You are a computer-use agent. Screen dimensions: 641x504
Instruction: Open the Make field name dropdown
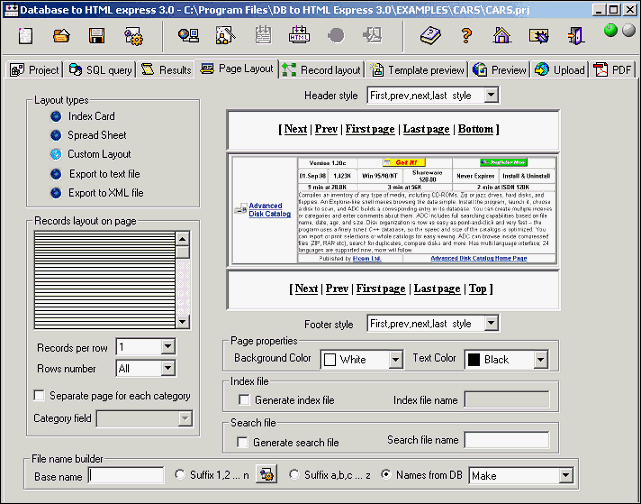565,475
